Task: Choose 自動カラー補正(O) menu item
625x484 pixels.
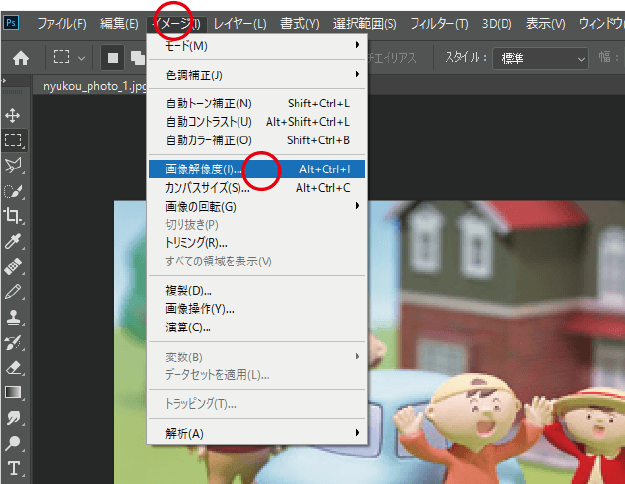Action: click(x=257, y=140)
